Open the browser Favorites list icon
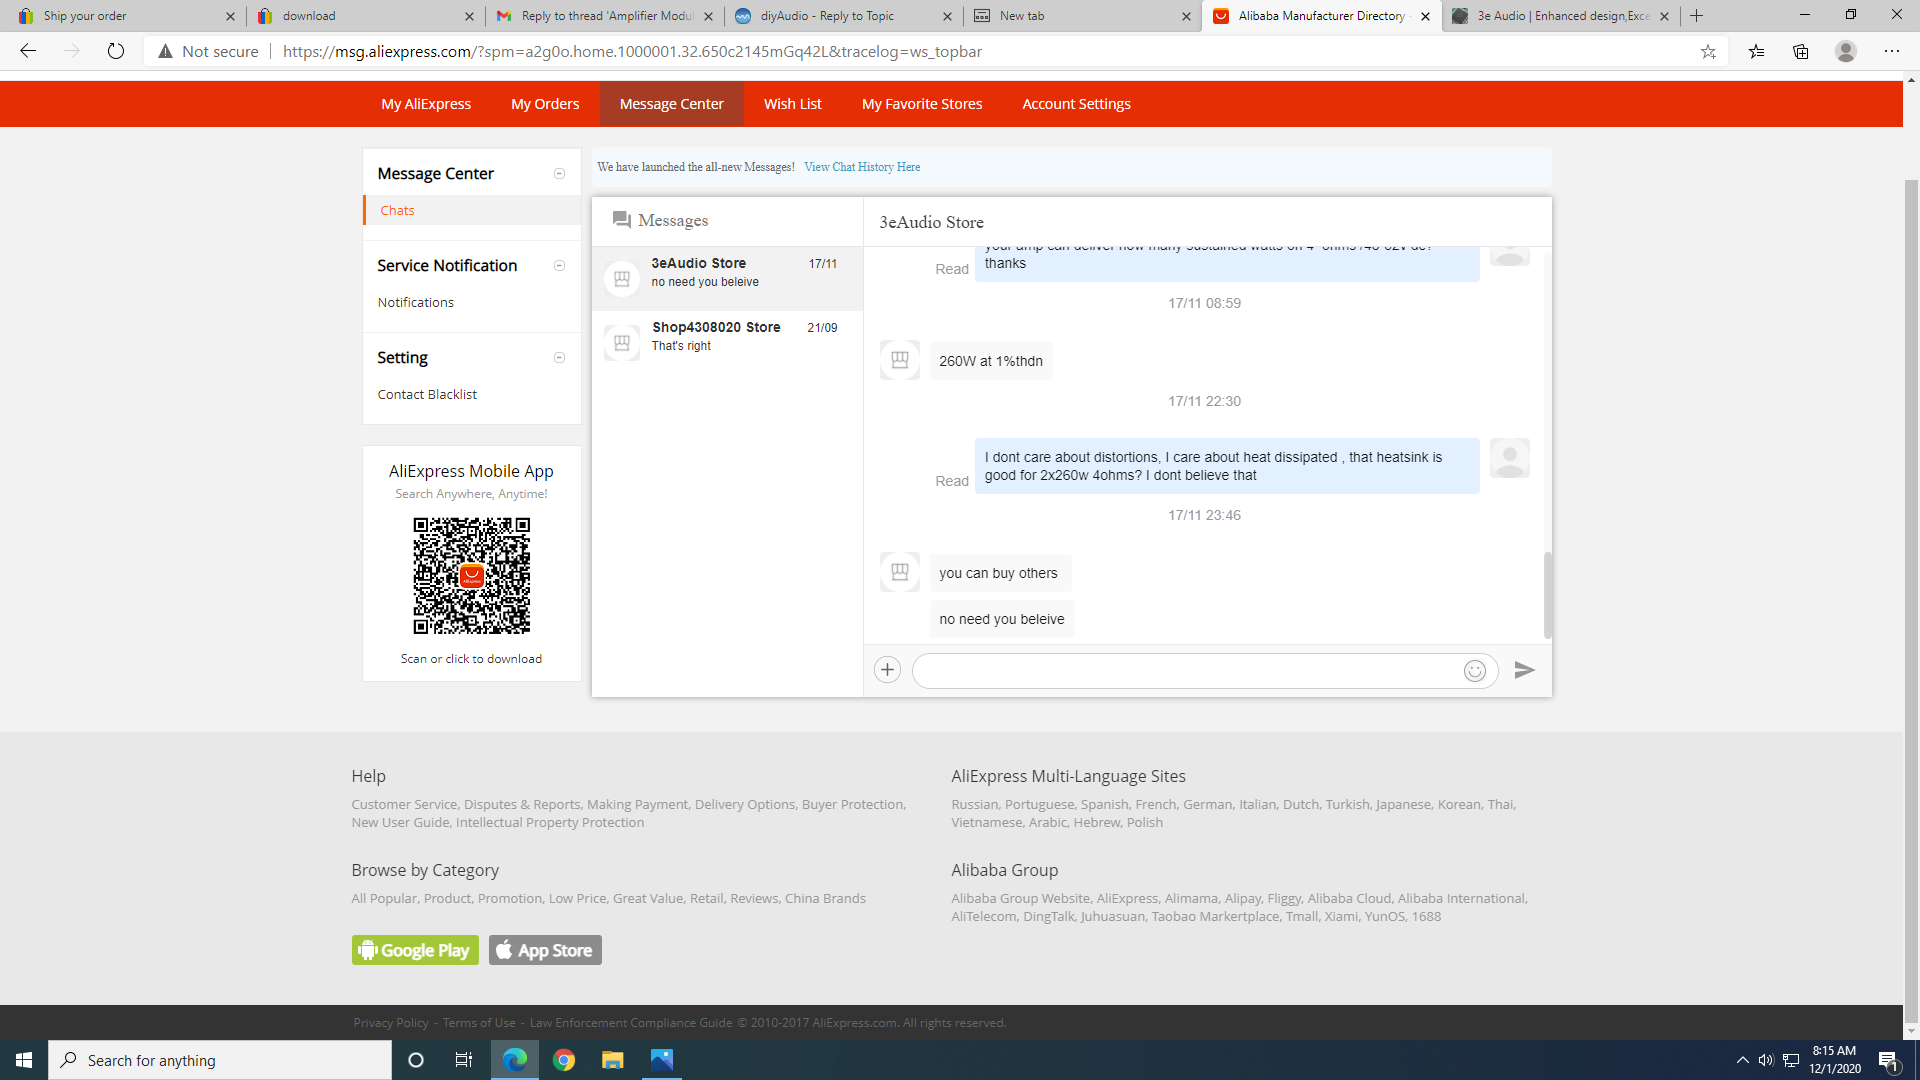Viewport: 1920px width, 1080px height. [1756, 52]
